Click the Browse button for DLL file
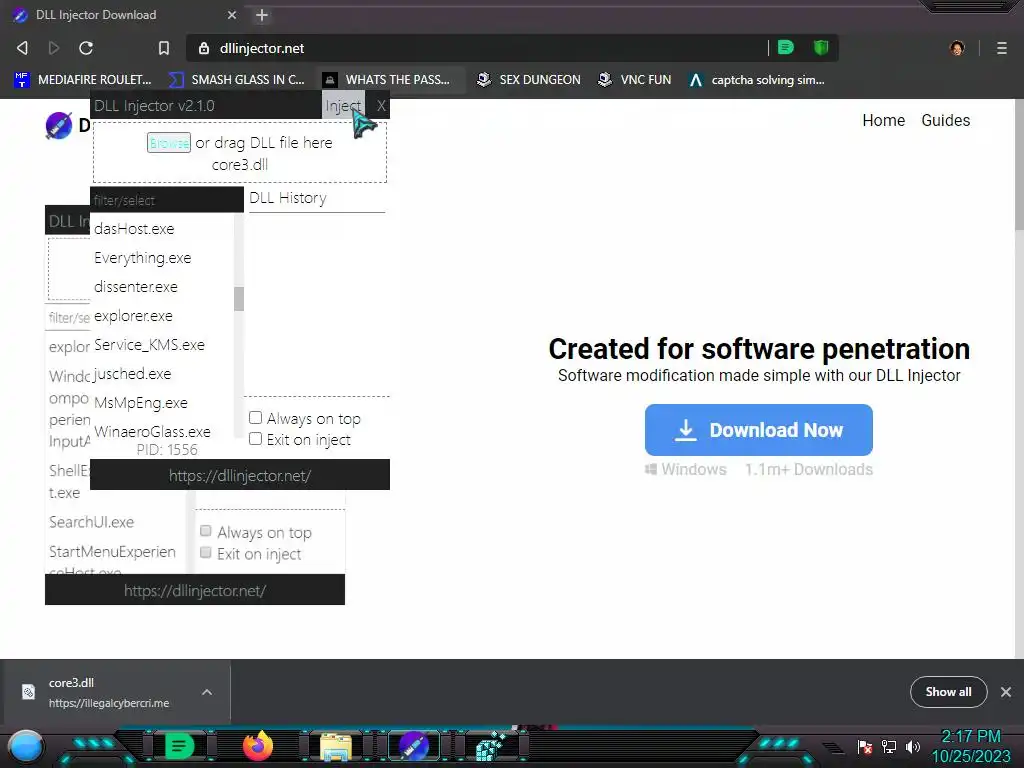The image size is (1024, 768). coord(168,142)
